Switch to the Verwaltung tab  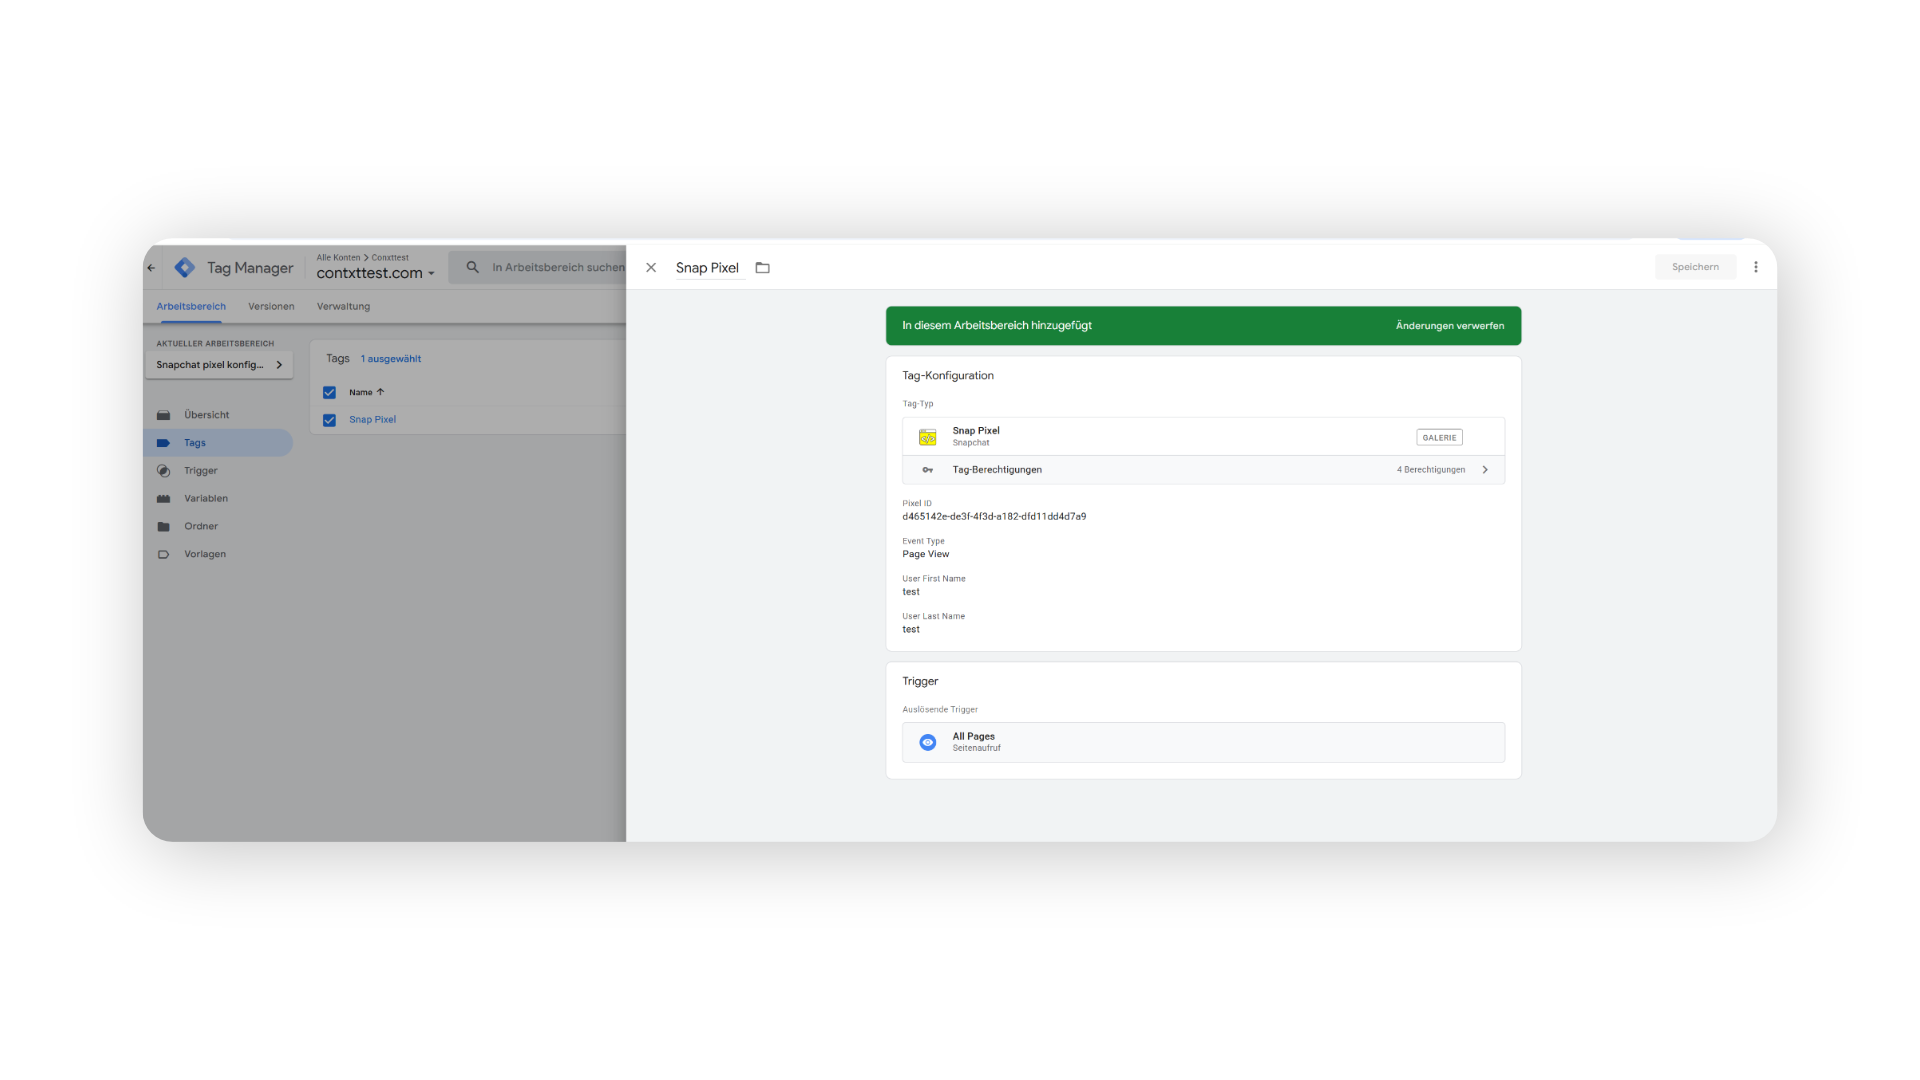(343, 307)
